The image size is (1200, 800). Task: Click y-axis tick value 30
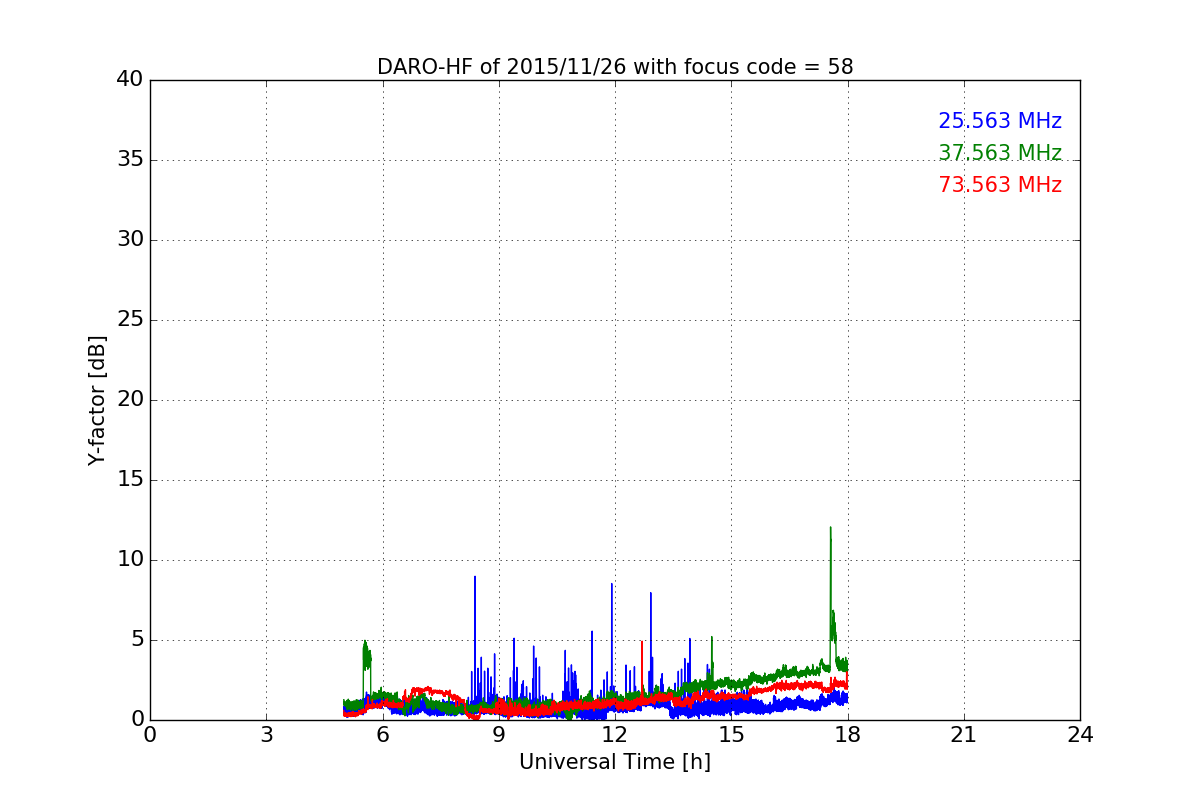pos(130,240)
